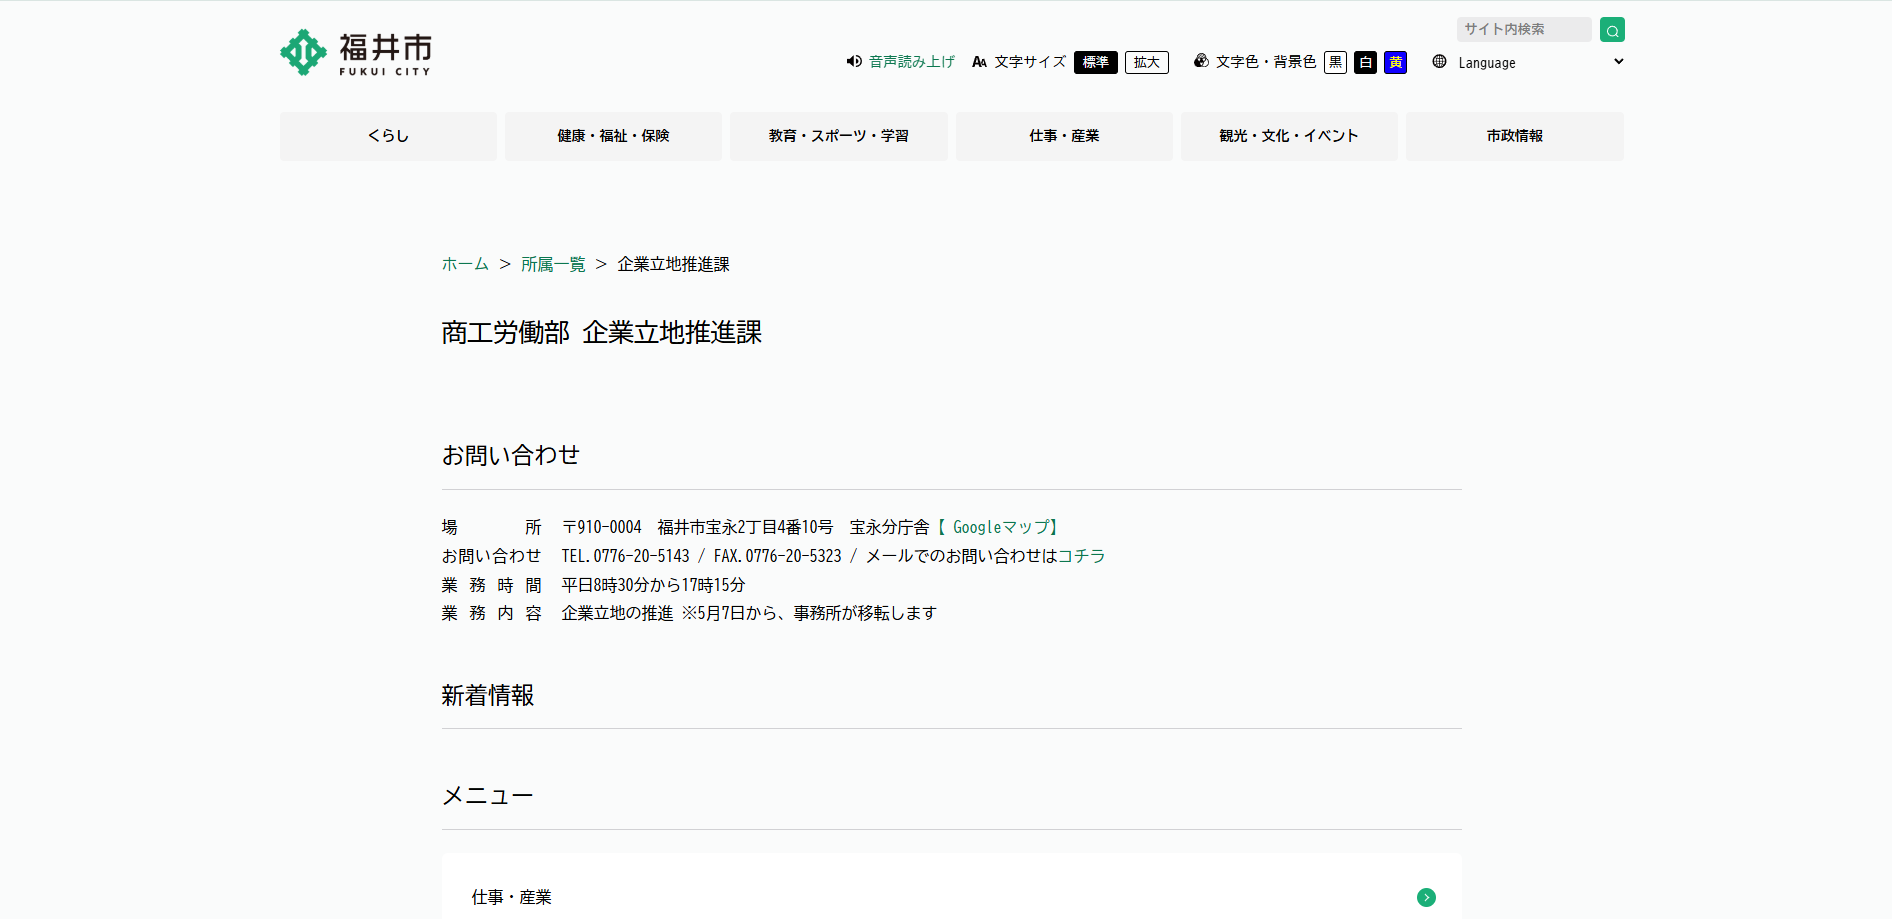1892x919 pixels.
Task: Click the メニュー section heading
Action: point(488,796)
